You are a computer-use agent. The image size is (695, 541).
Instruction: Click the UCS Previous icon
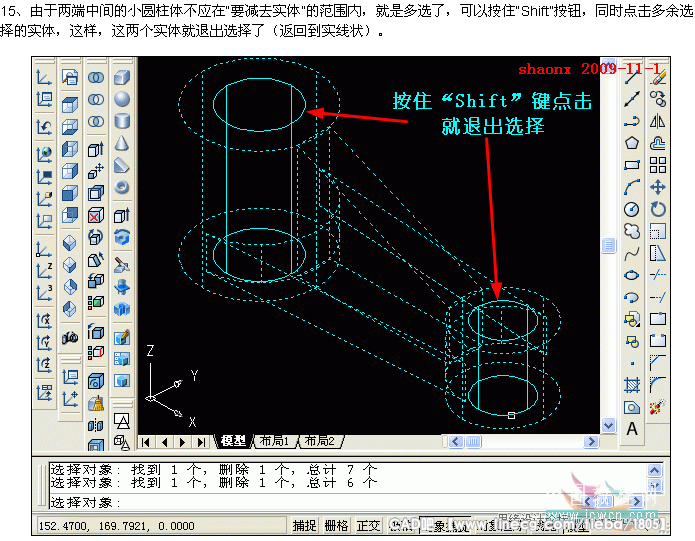pyautogui.click(x=44, y=128)
